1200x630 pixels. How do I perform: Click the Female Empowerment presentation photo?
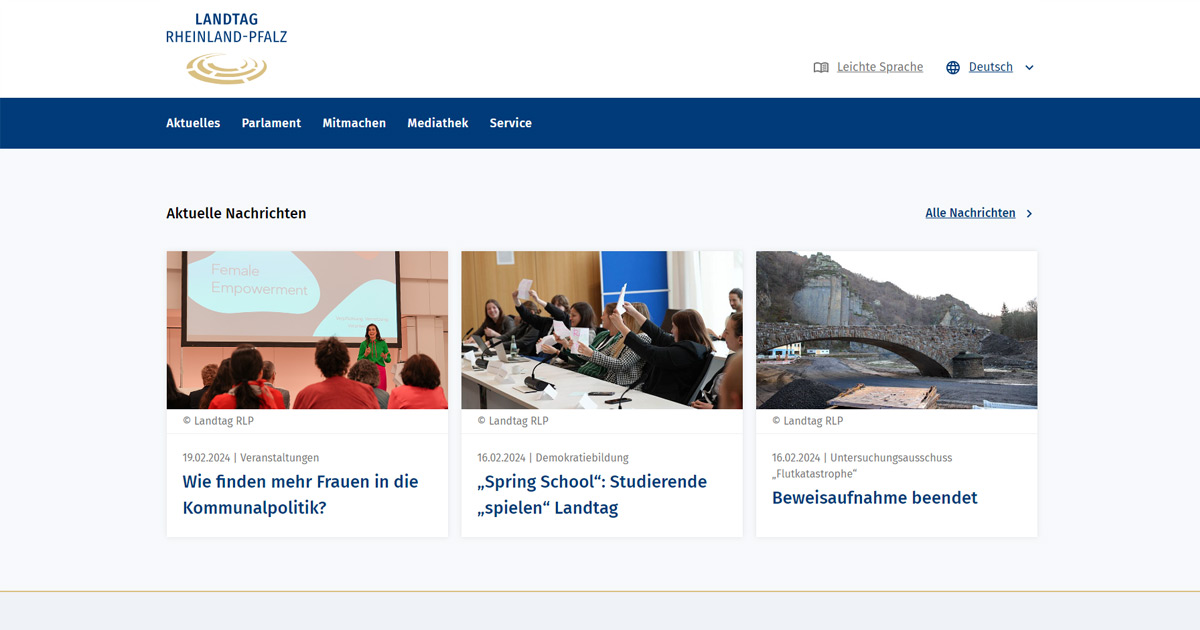pyautogui.click(x=307, y=330)
